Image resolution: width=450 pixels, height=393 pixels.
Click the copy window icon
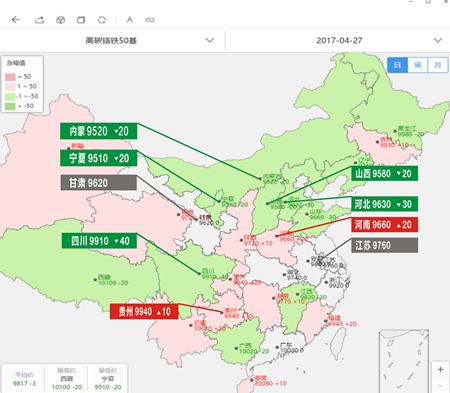[81, 20]
